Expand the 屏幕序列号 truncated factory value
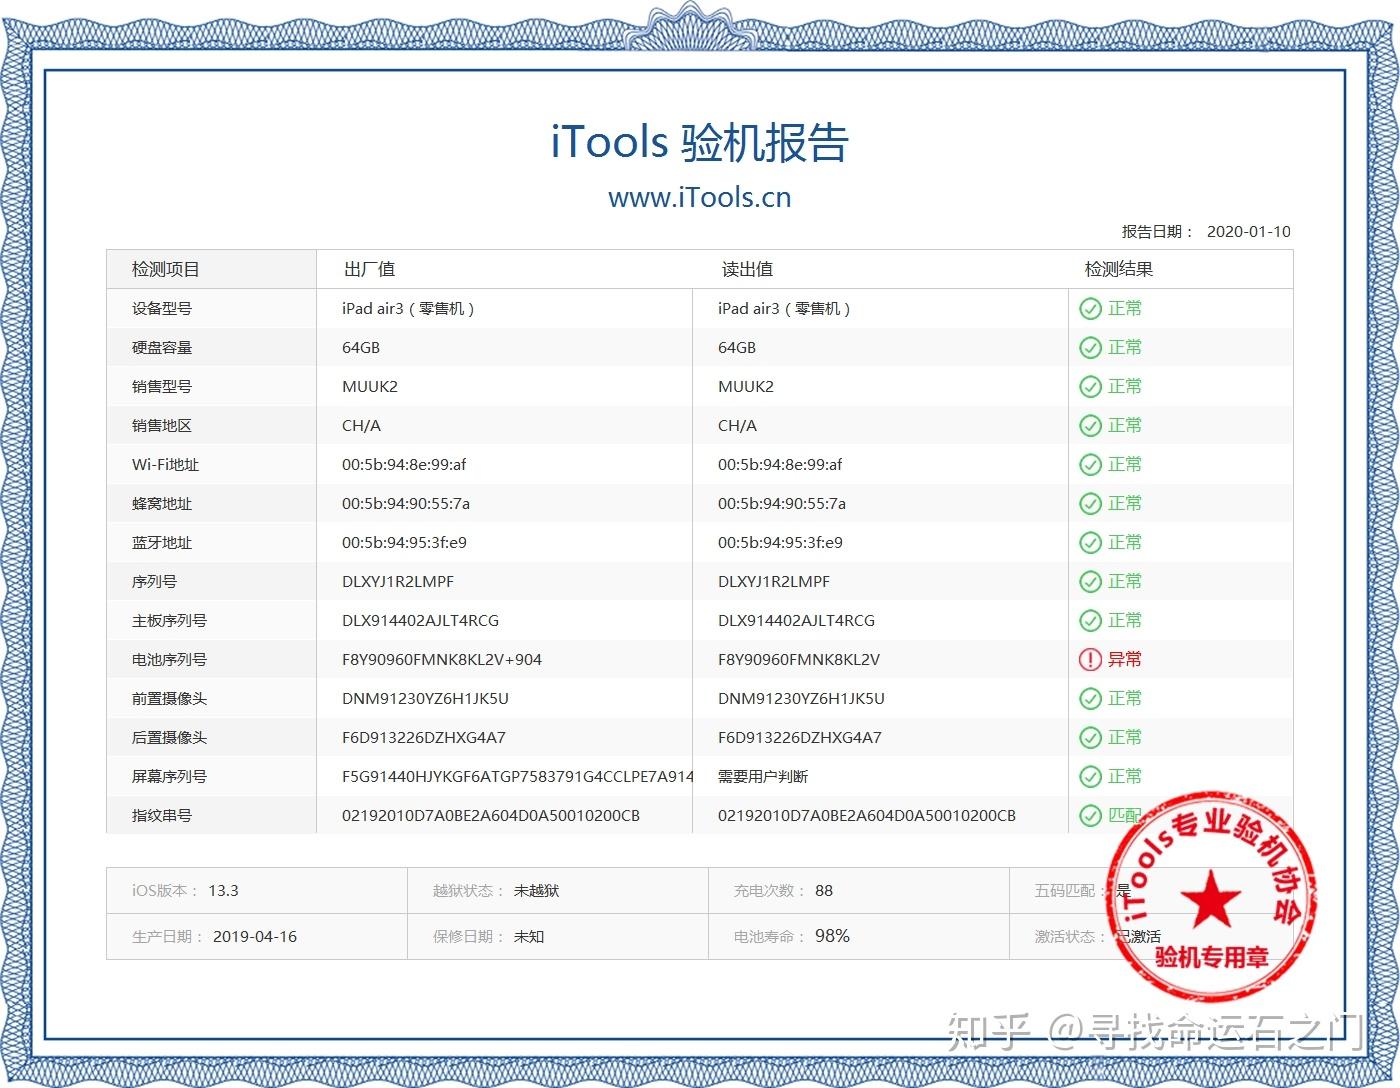Screen dimensions: 1400x1088 coord(515,776)
